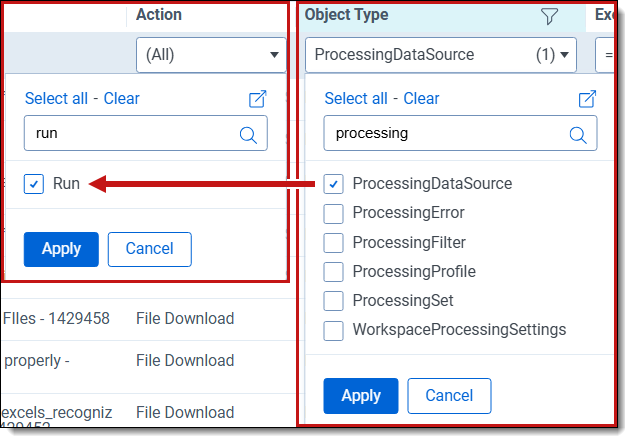This screenshot has width=625, height=436.
Task: Click pop-out icon in Object Type filter panel
Action: pos(588,98)
